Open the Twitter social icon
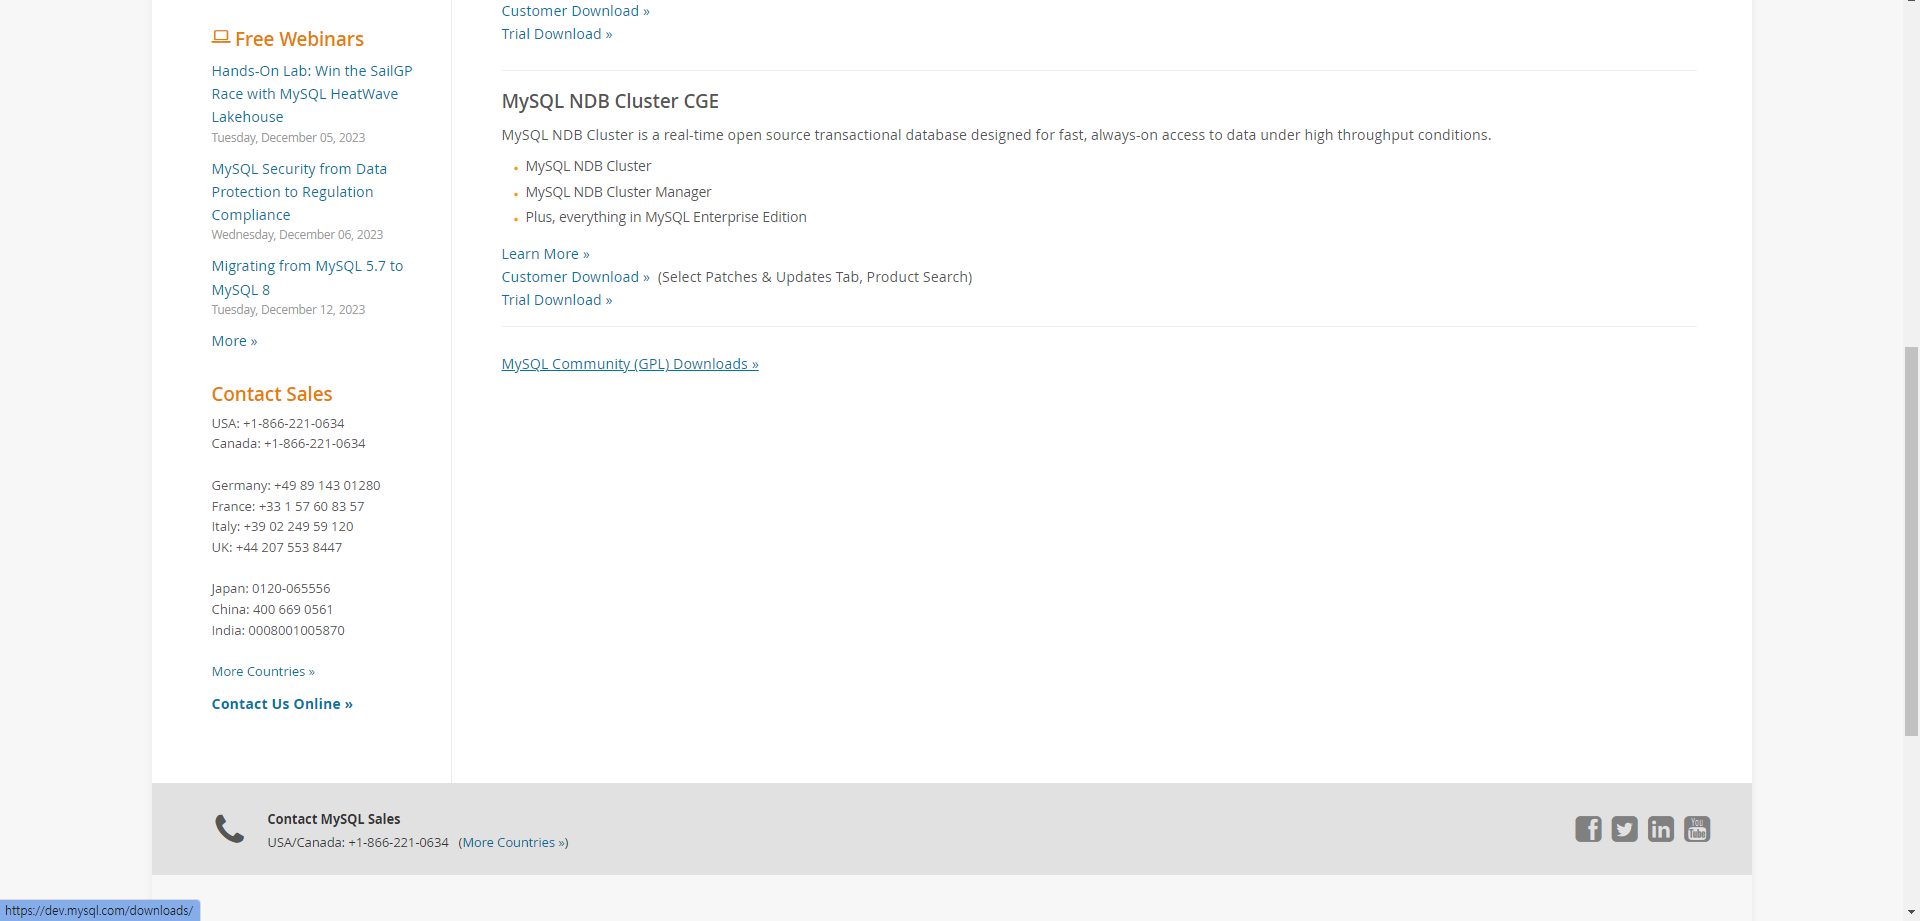 click(x=1624, y=829)
